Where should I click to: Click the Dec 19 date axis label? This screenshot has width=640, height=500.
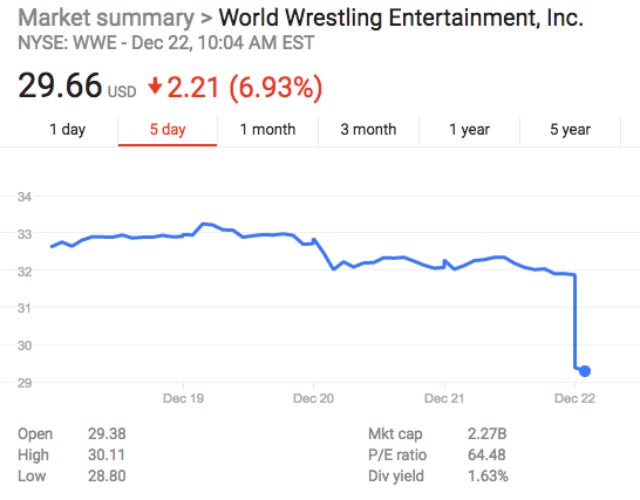(183, 398)
